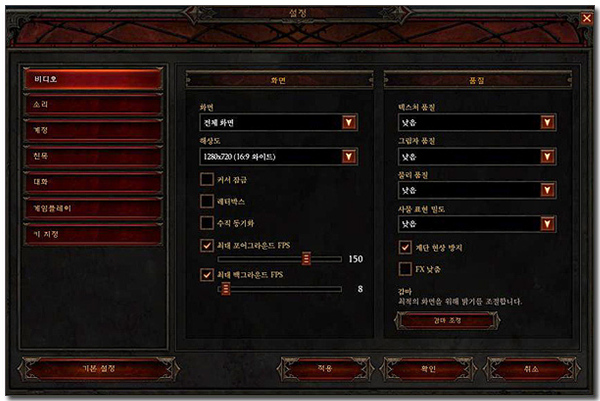Screen dimensions: 600x401
Task: Enable the 커서 잠금 checkbox
Action: click(207, 179)
